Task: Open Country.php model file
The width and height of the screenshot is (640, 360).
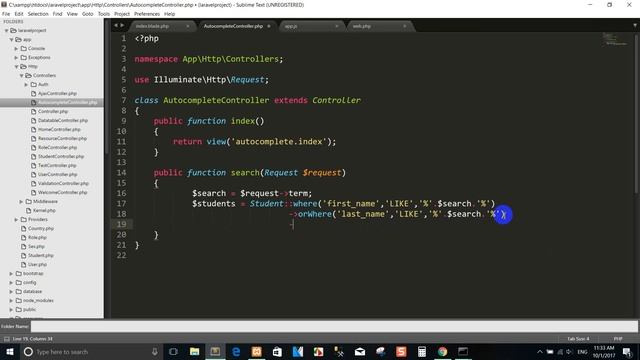Action: (40, 229)
